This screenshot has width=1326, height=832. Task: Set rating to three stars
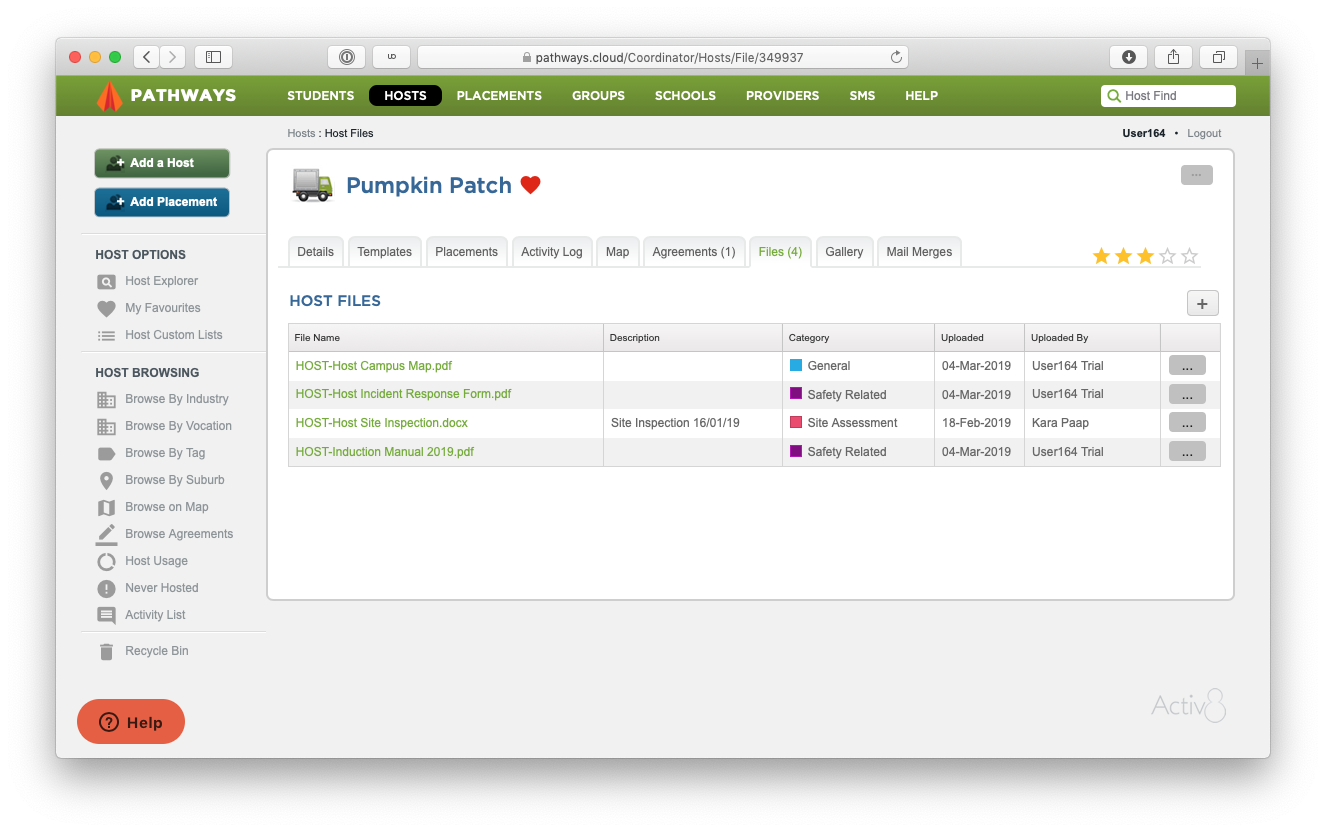click(x=1145, y=256)
